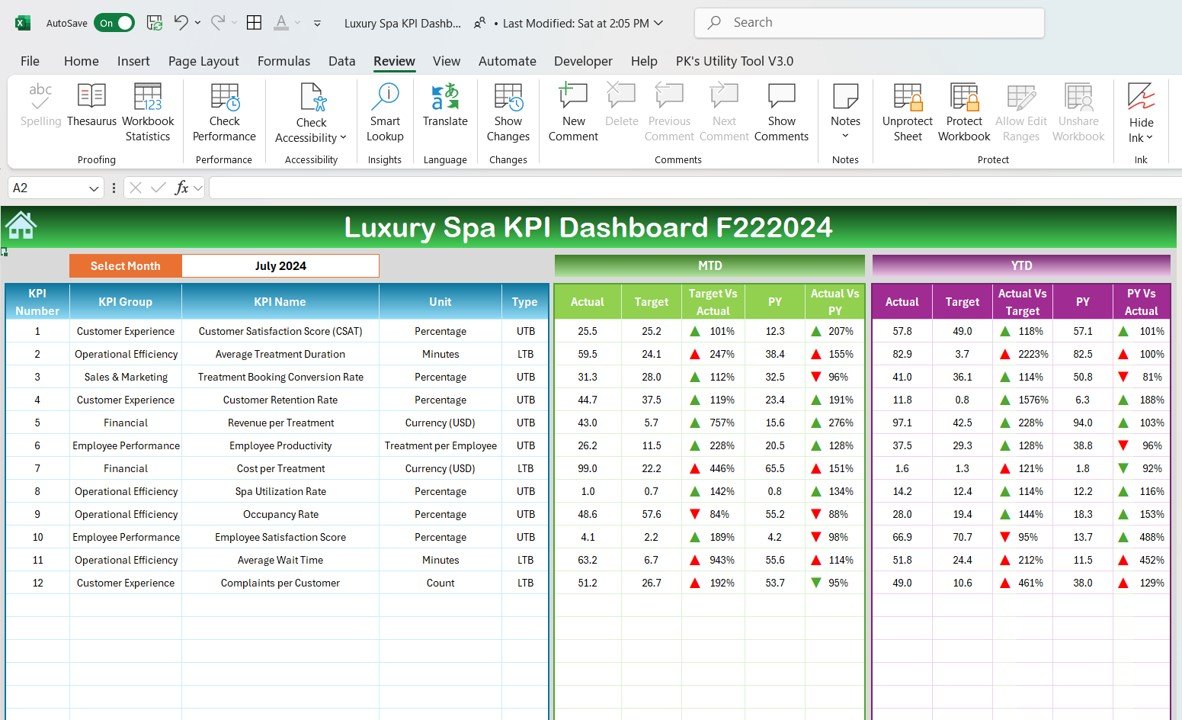
Task: Click the formula bar Enter checkmark
Action: tap(158, 188)
